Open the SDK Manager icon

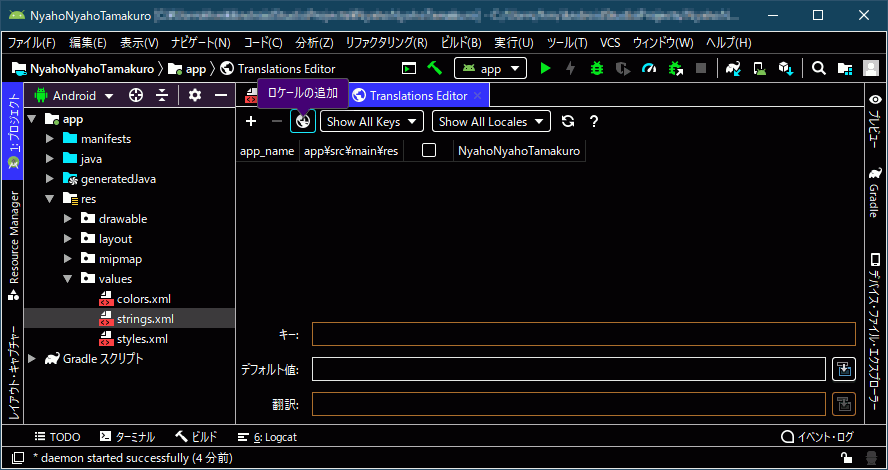785,69
